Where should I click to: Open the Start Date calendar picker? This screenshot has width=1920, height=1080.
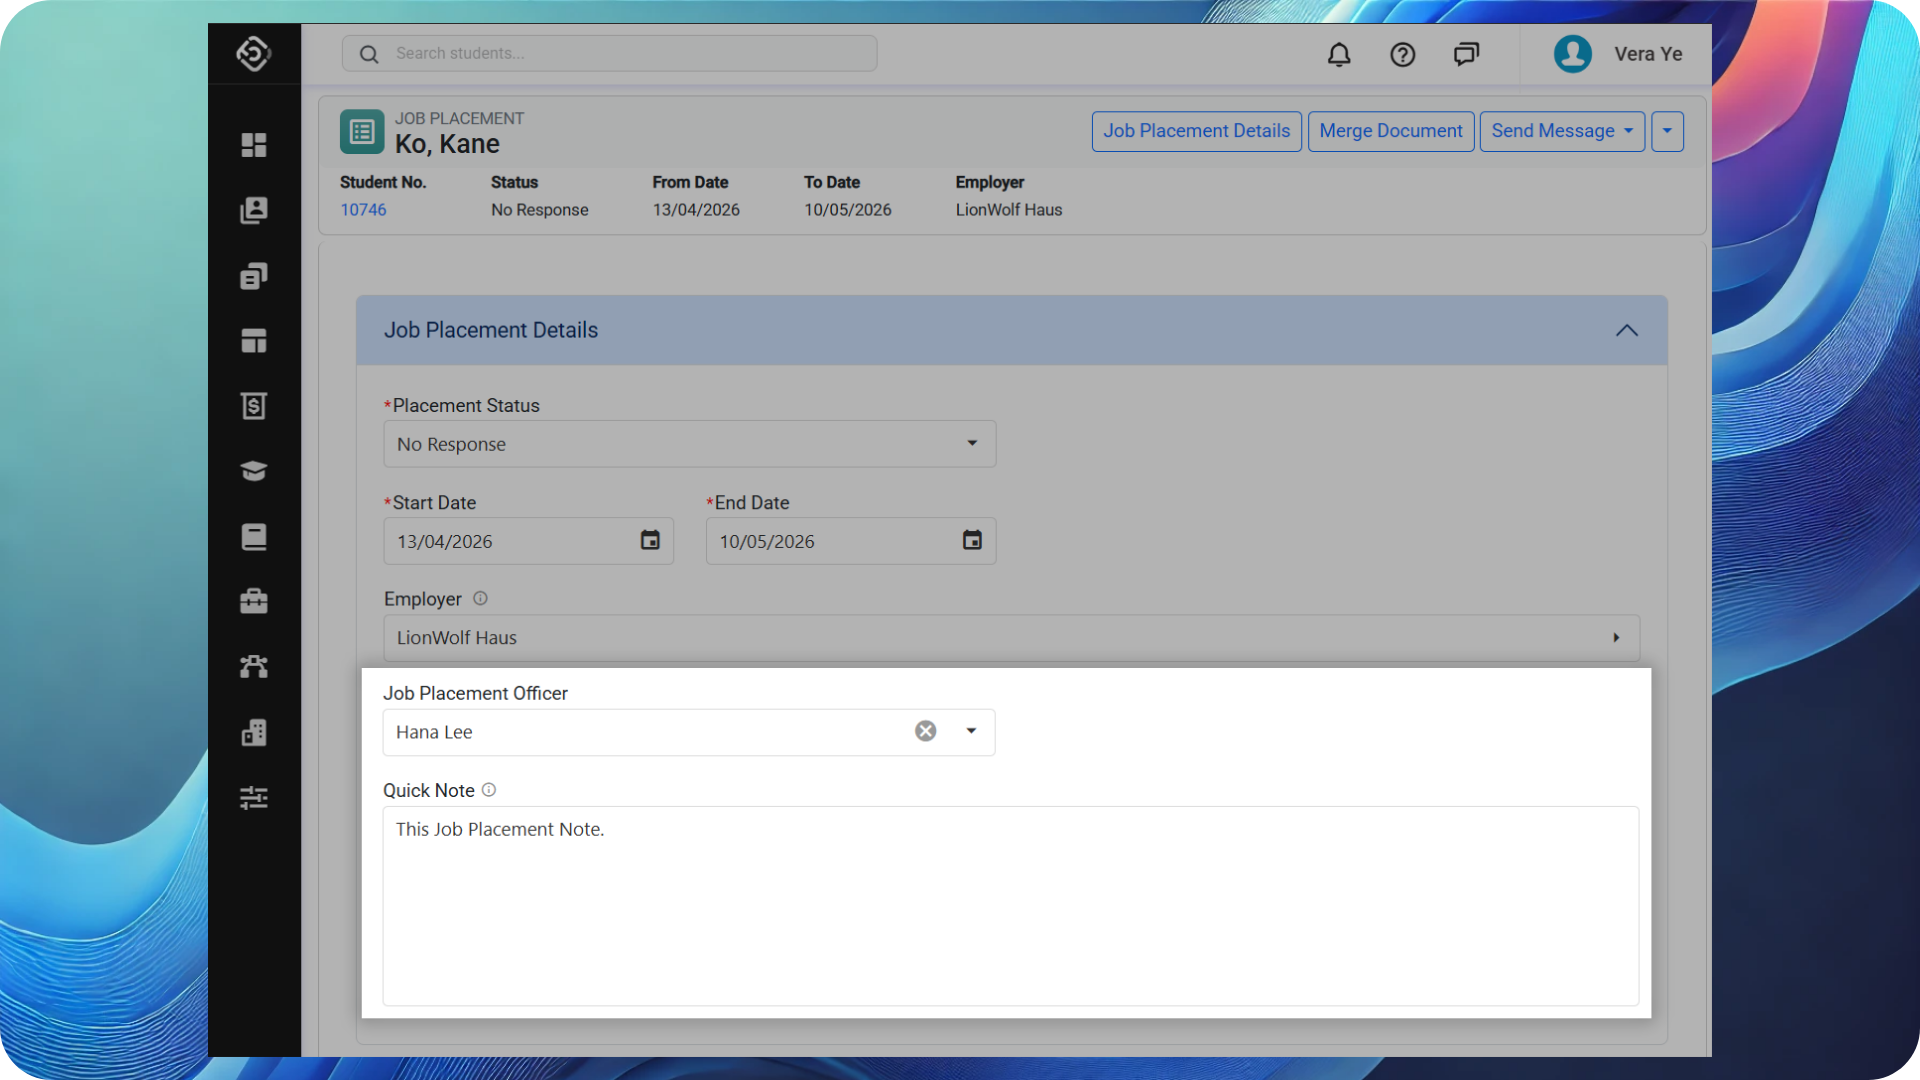pyautogui.click(x=650, y=540)
